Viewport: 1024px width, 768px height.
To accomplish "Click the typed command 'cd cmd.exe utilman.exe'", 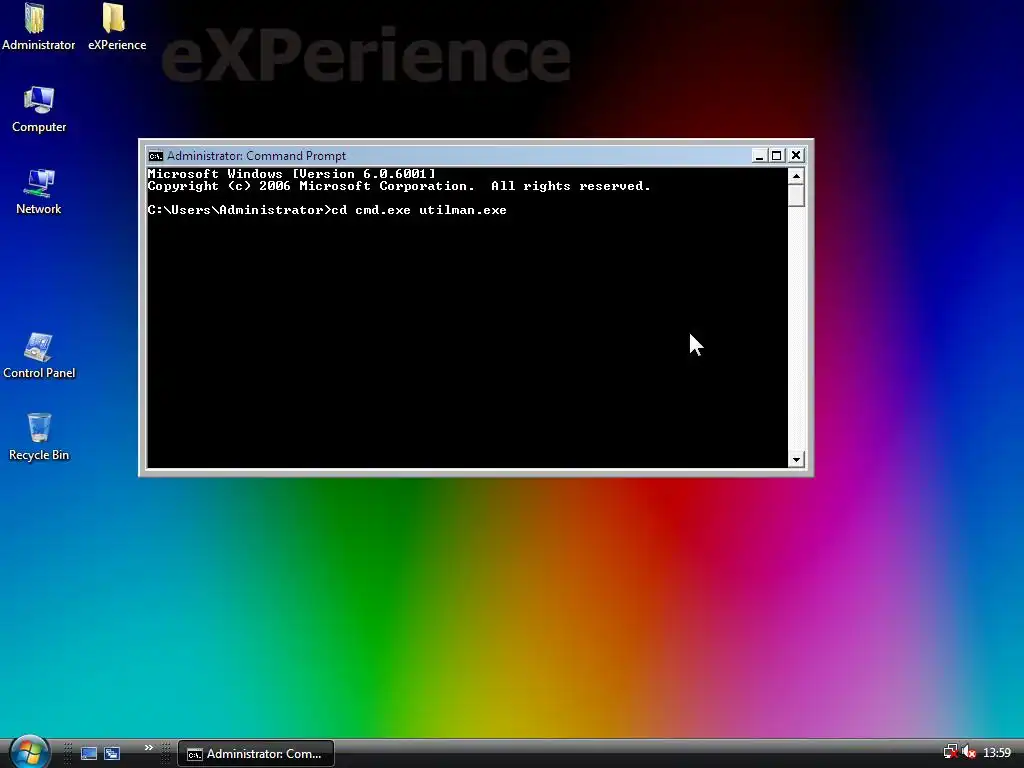I will [x=419, y=210].
